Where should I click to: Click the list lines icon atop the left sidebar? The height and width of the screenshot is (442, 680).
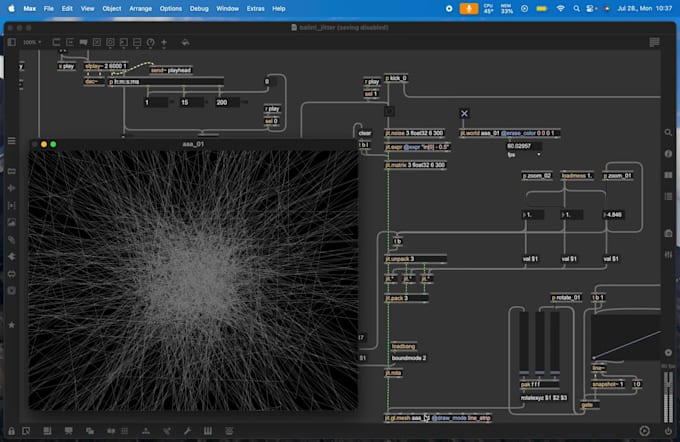click(x=12, y=141)
